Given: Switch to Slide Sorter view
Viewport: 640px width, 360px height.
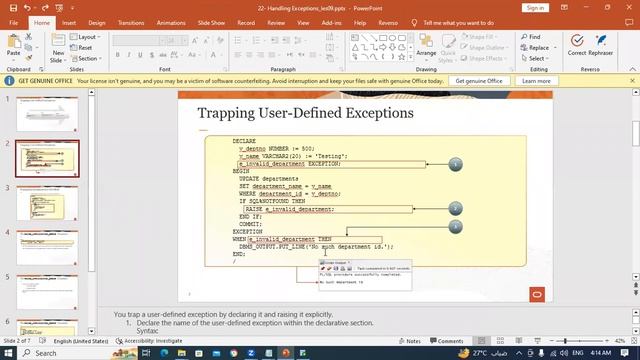Looking at the screenshot, I should coord(500,341).
